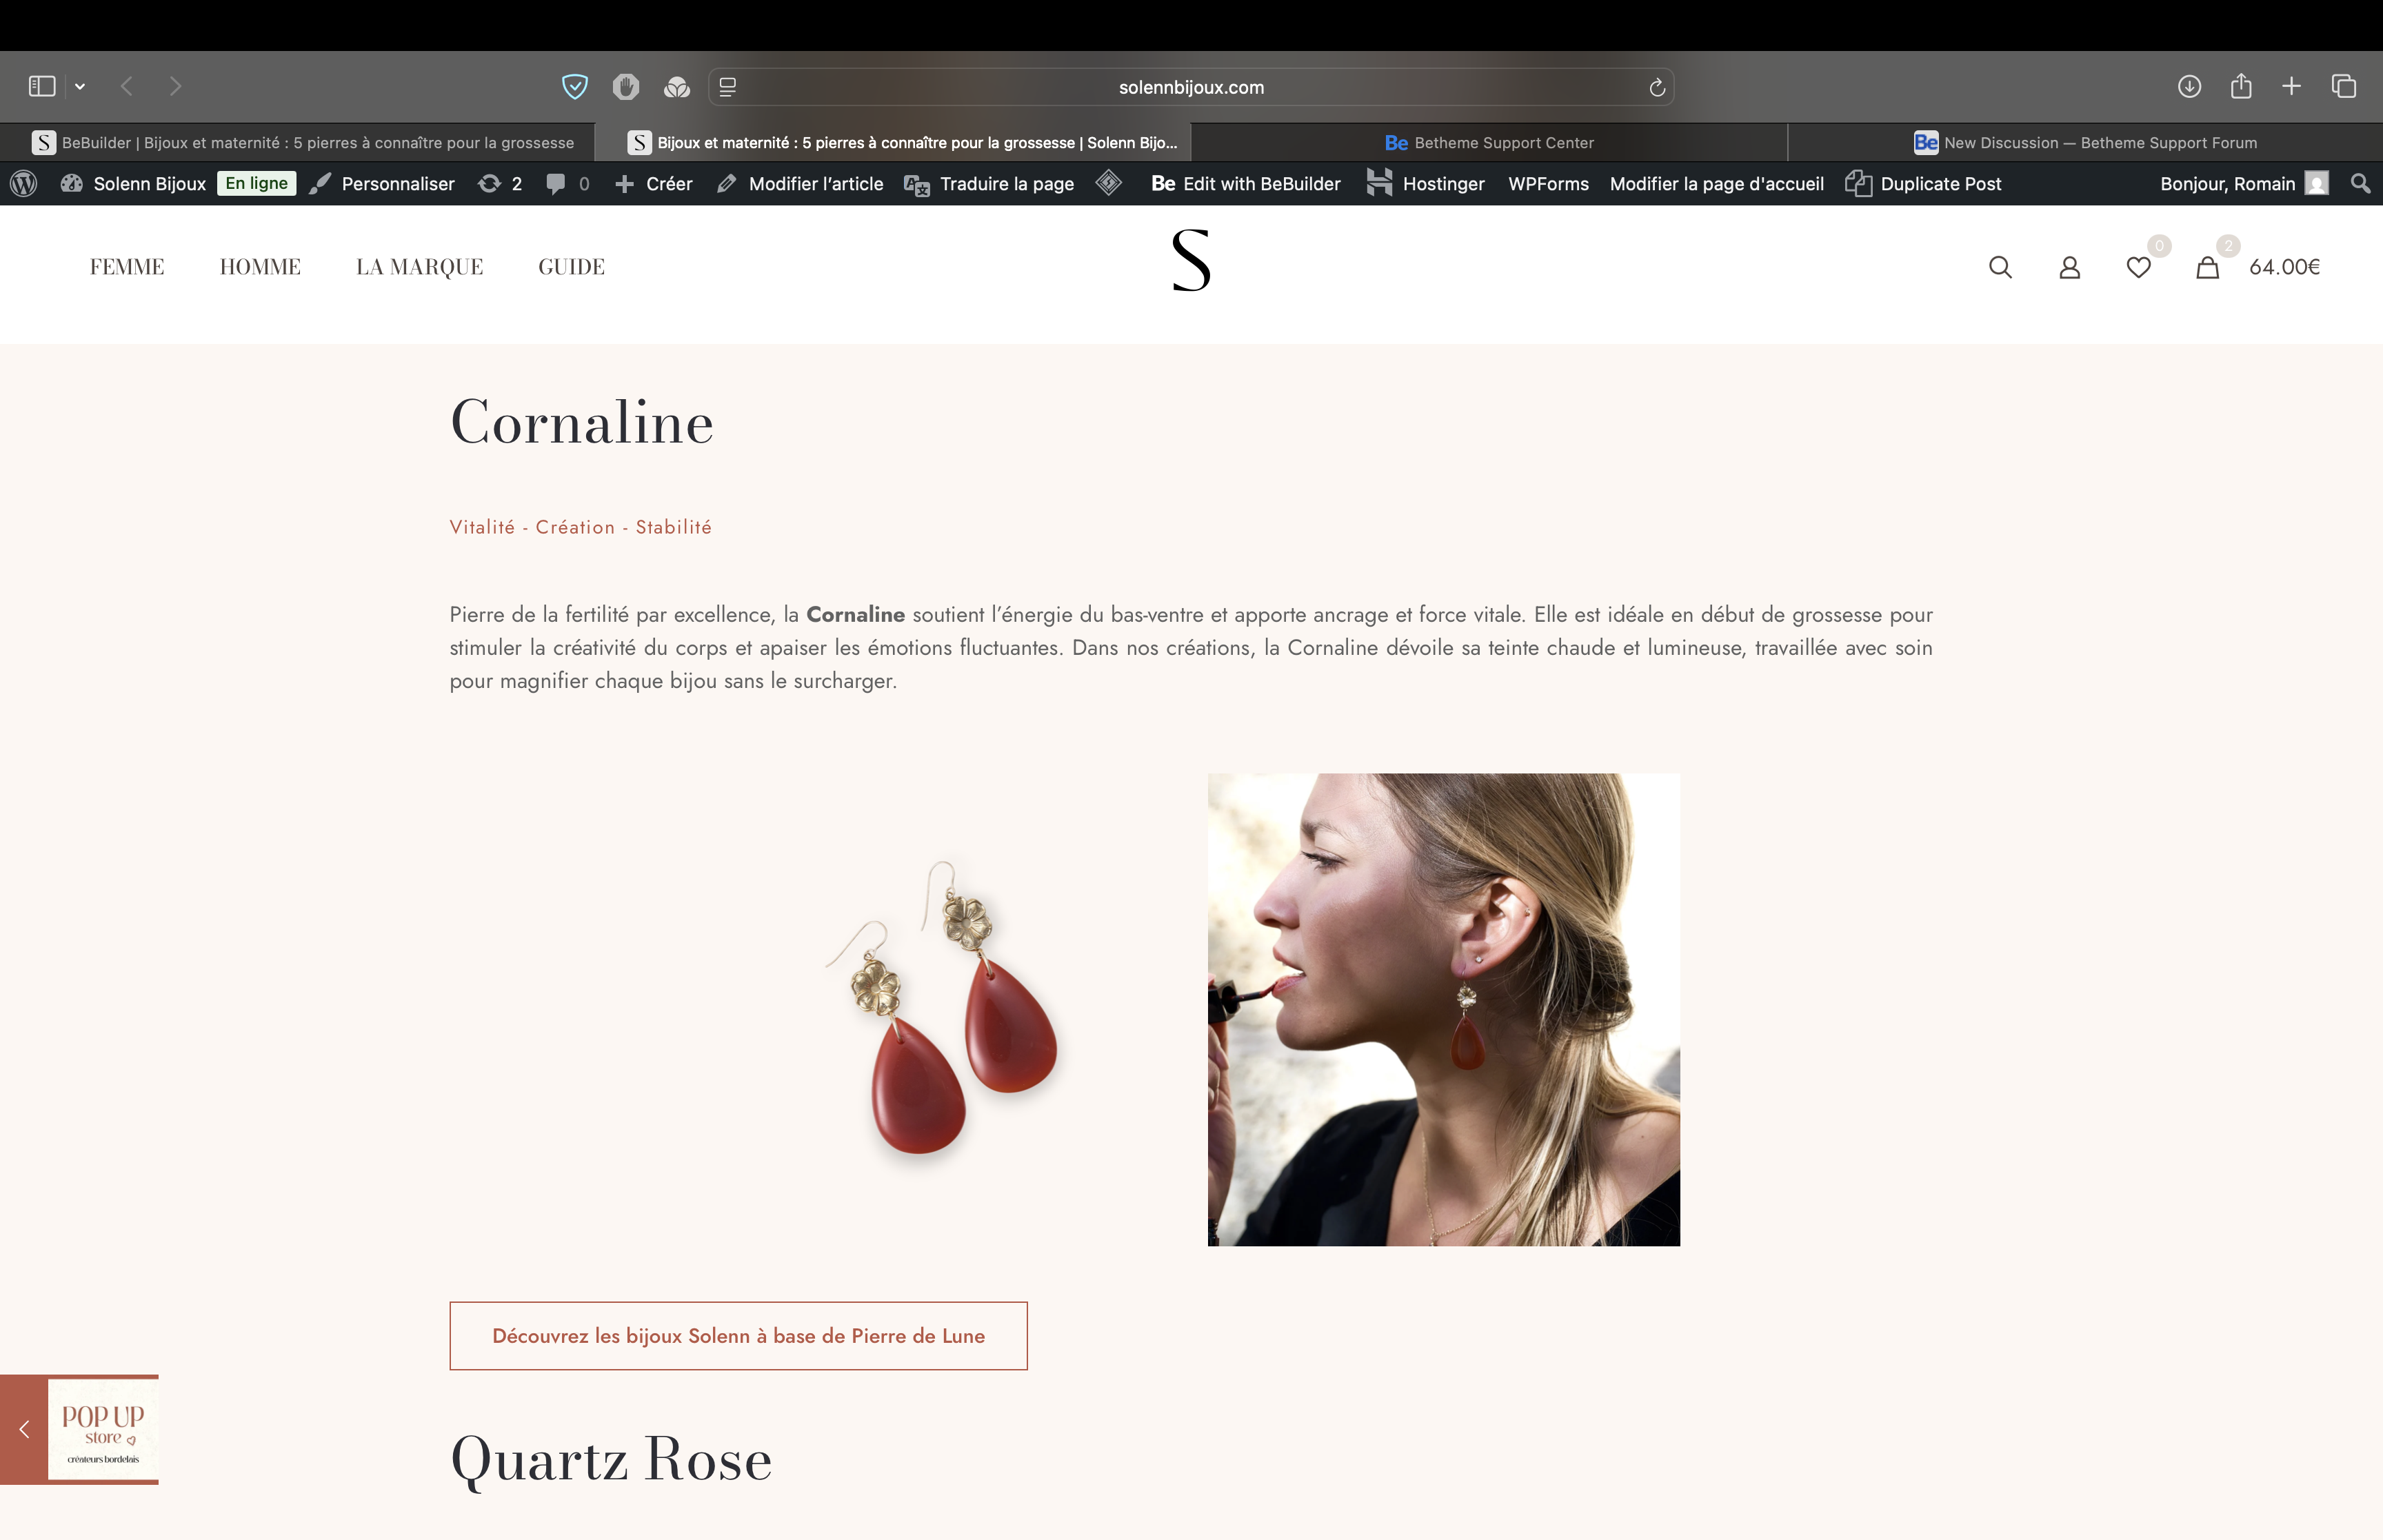Open the user account icon
The width and height of the screenshot is (2383, 1540).
pos(2069,267)
